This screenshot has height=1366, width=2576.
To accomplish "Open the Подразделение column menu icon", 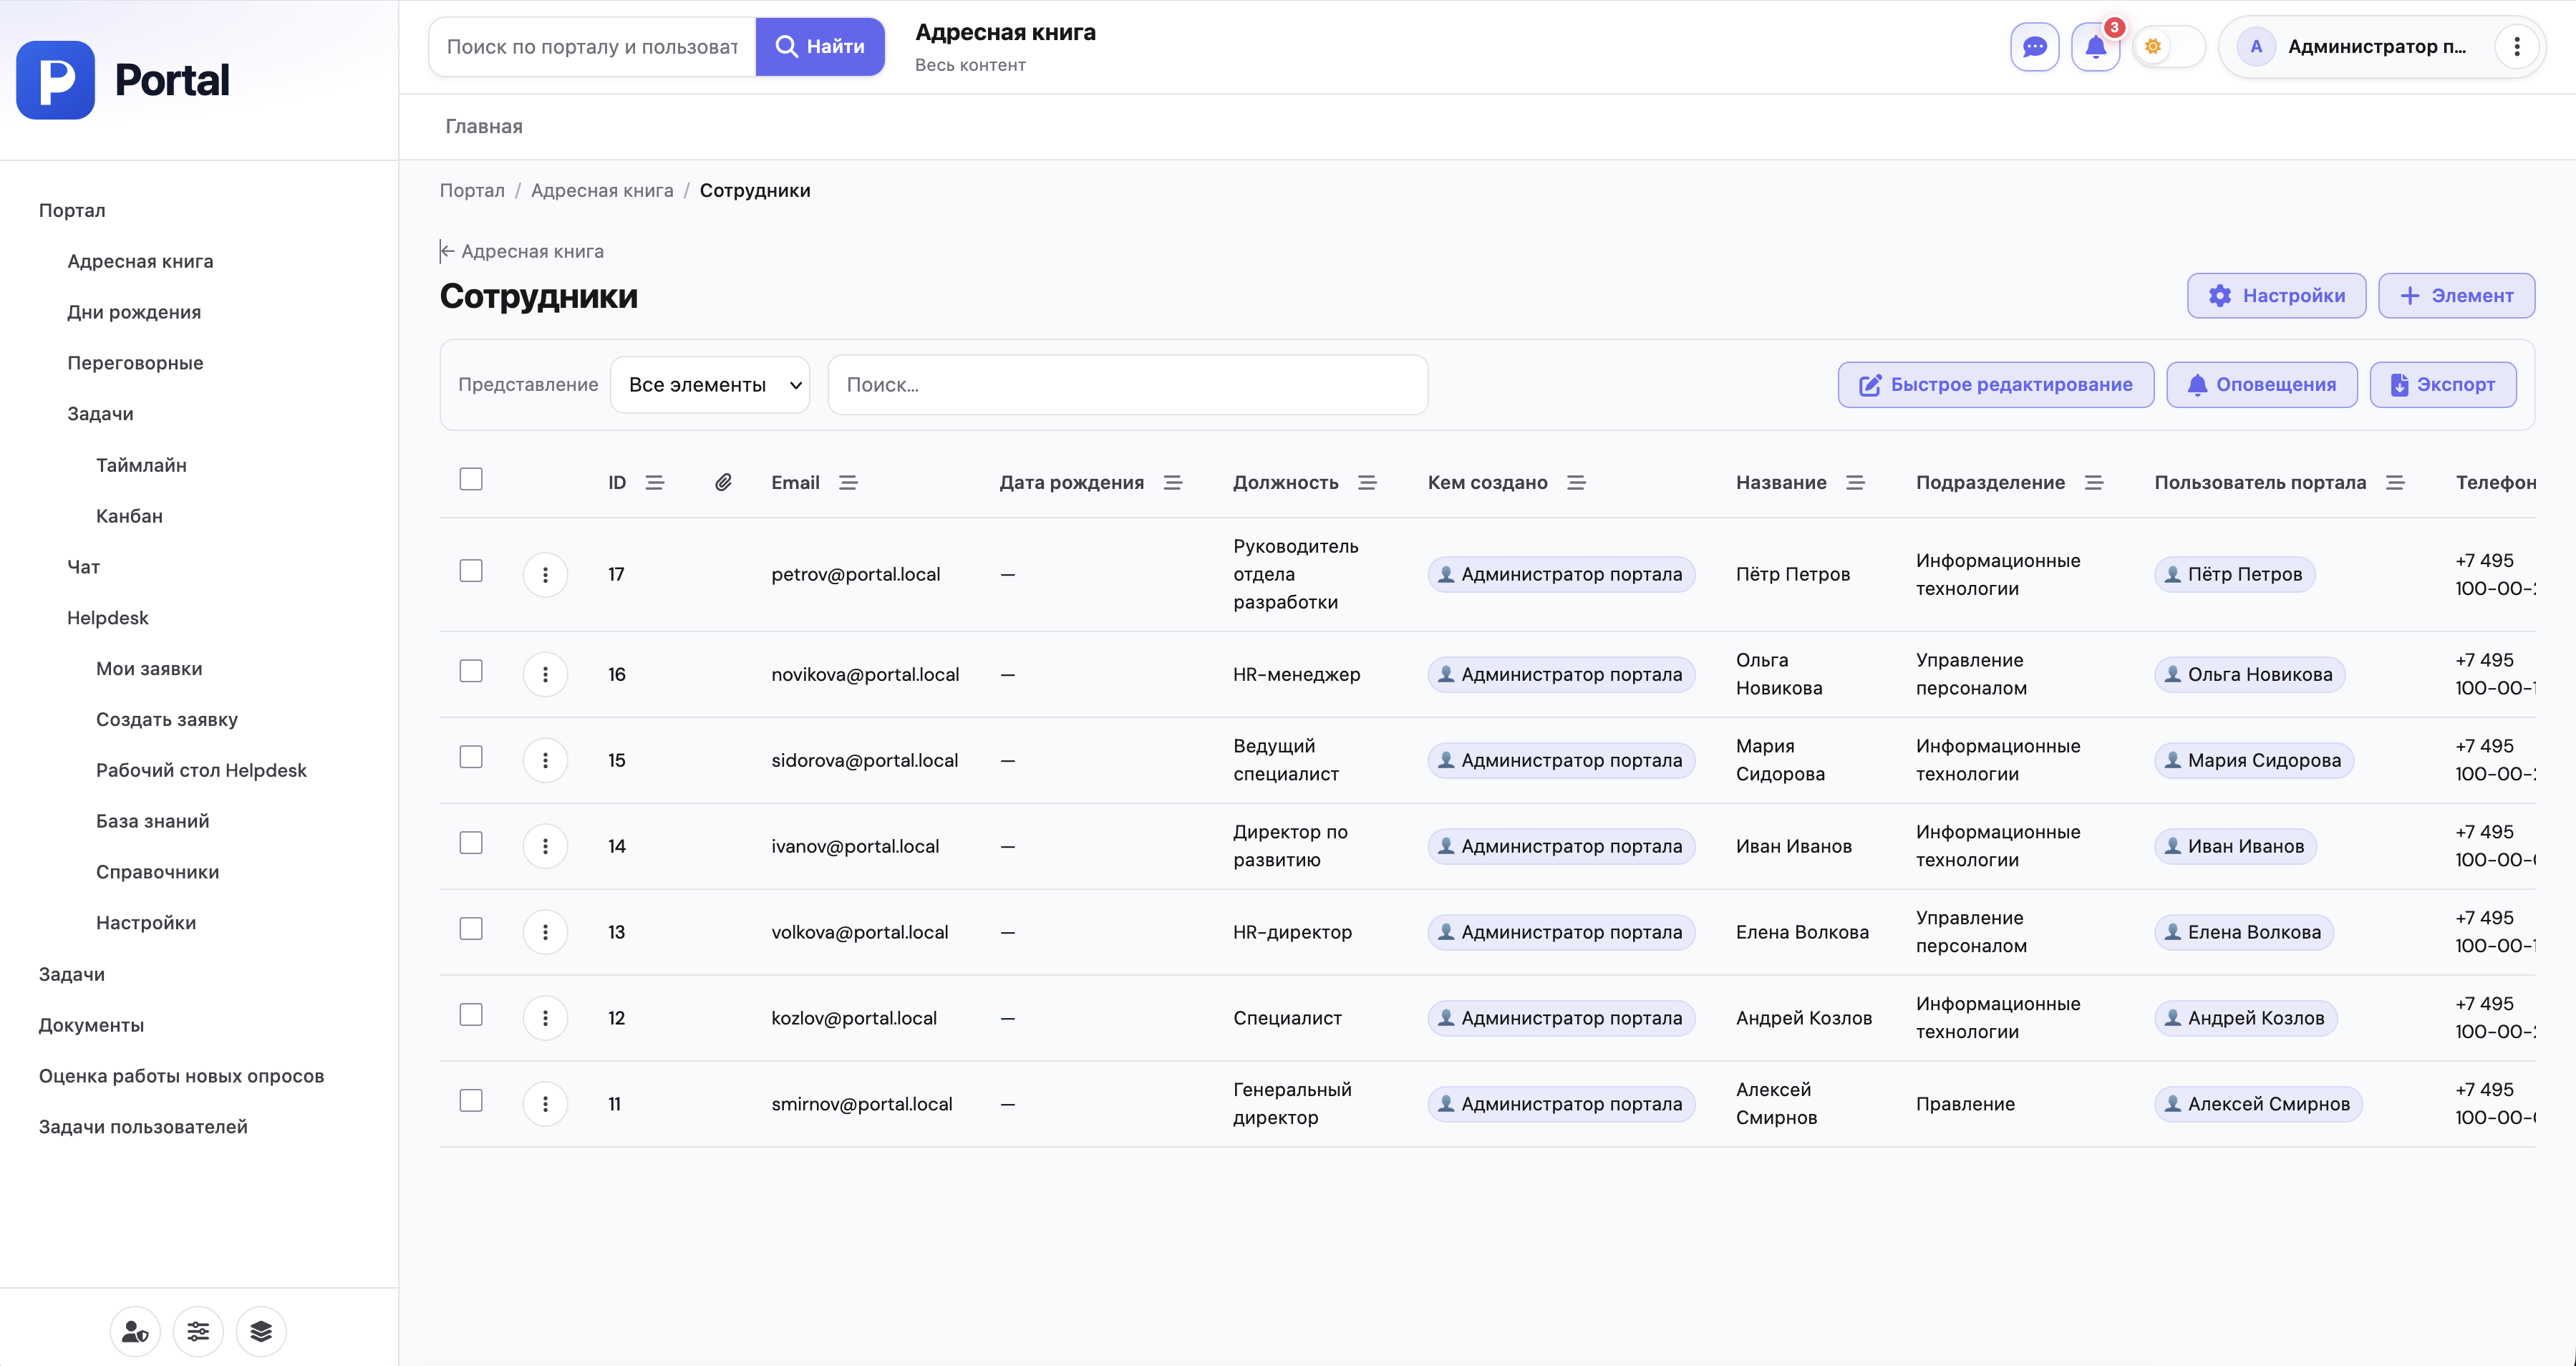I will coord(2094,483).
